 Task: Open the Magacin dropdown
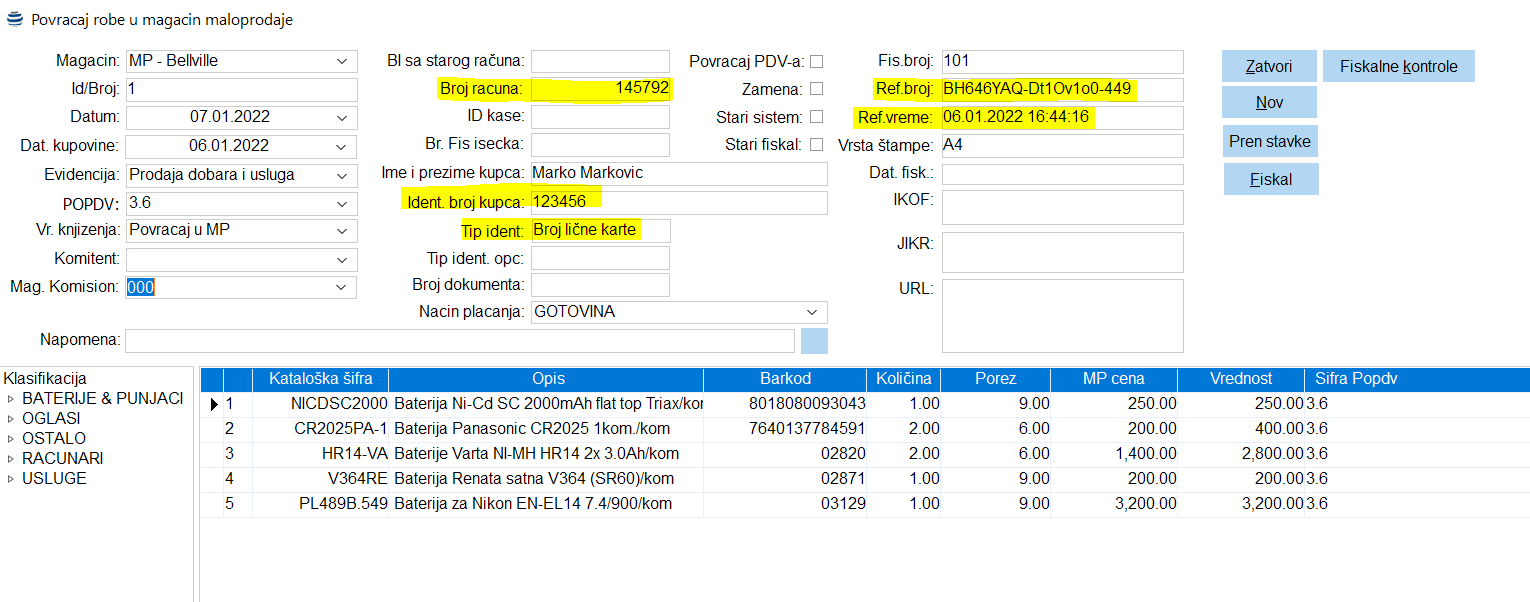(x=342, y=61)
